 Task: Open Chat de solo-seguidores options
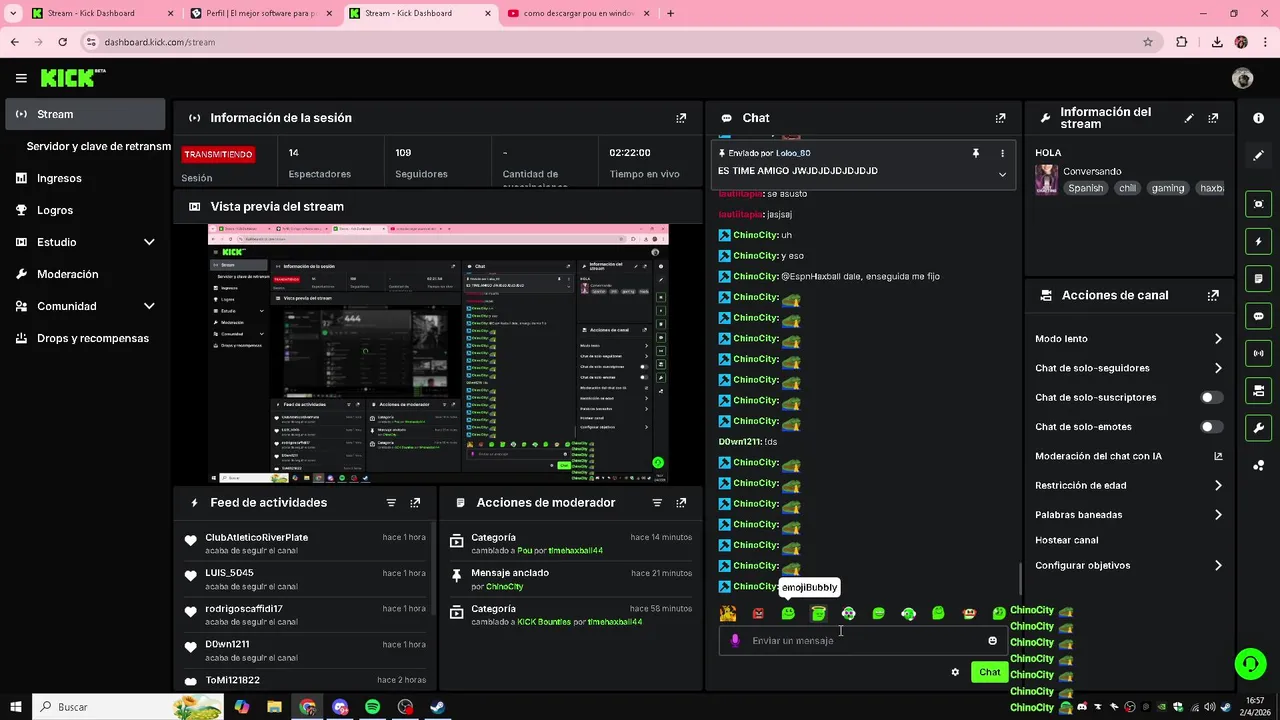point(1128,368)
